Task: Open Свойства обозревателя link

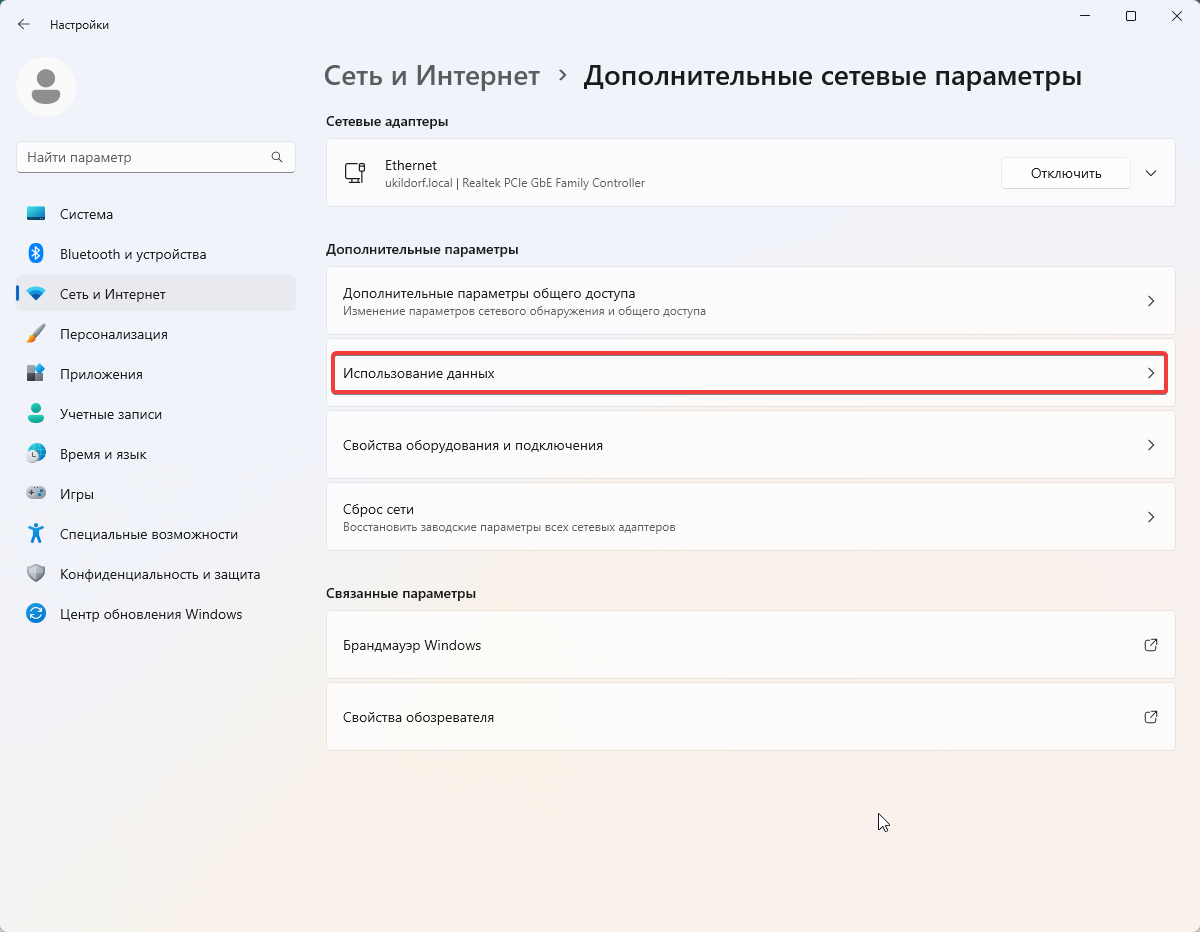Action: (750, 717)
